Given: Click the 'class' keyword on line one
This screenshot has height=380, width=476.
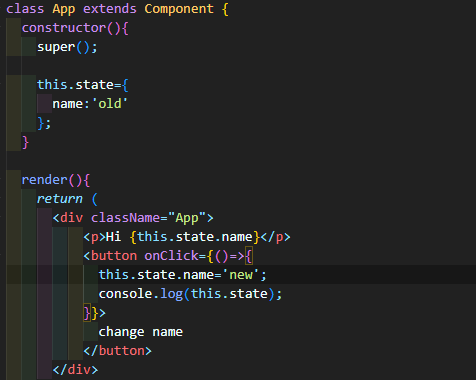Looking at the screenshot, I should click(x=25, y=9).
